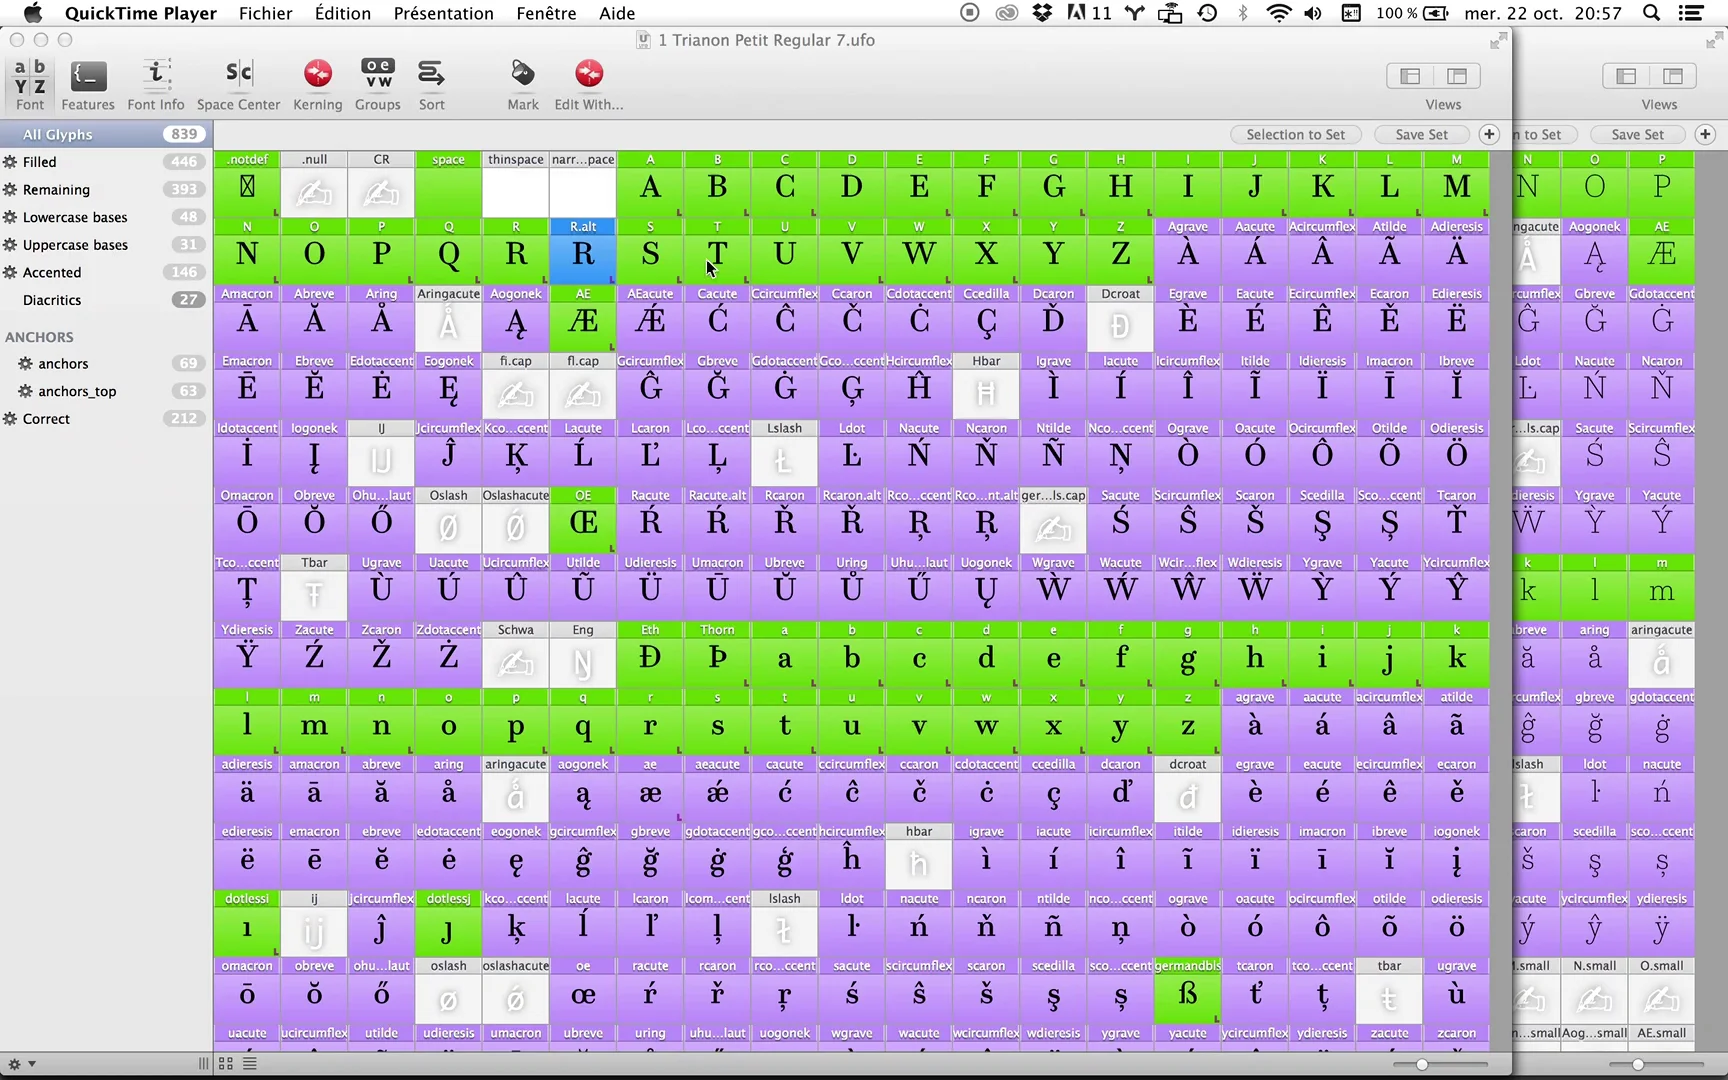The height and width of the screenshot is (1080, 1728).
Task: Expand the anchors_top smart set options
Action: point(26,391)
